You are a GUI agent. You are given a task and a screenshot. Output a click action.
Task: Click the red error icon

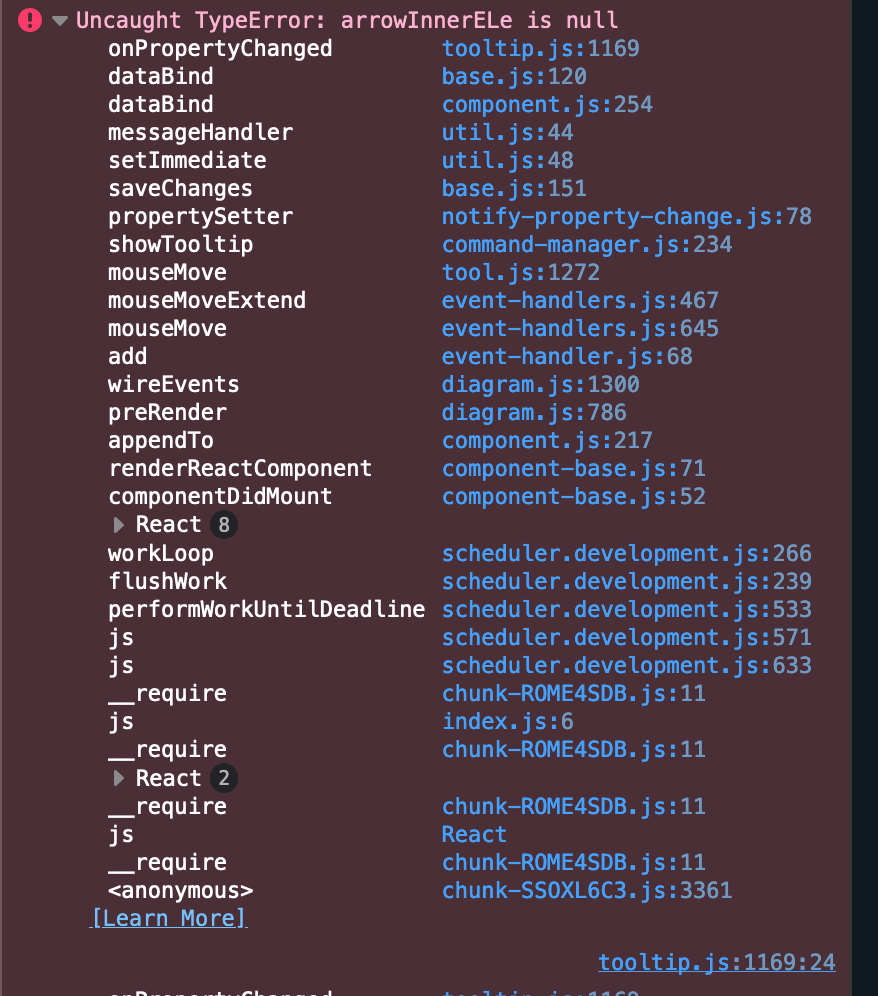point(30,20)
